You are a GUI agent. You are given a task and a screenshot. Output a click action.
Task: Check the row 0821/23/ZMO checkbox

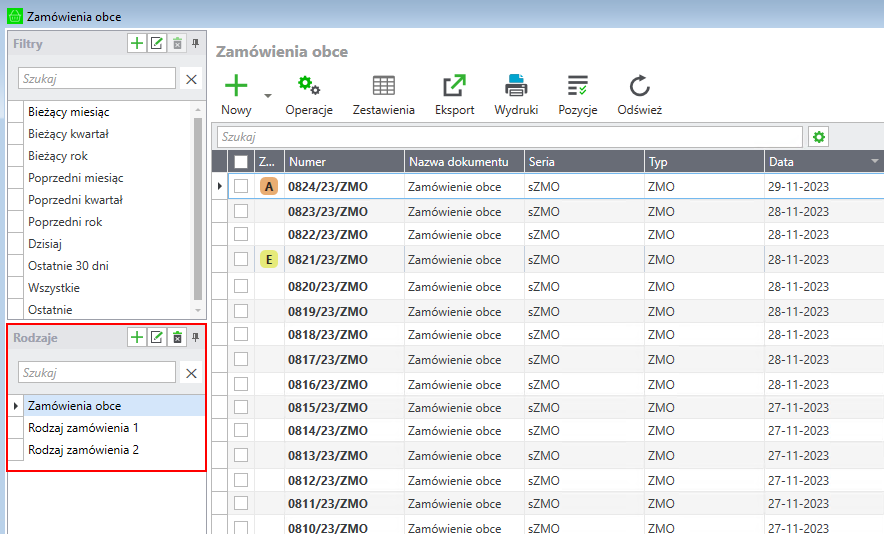pos(241,259)
